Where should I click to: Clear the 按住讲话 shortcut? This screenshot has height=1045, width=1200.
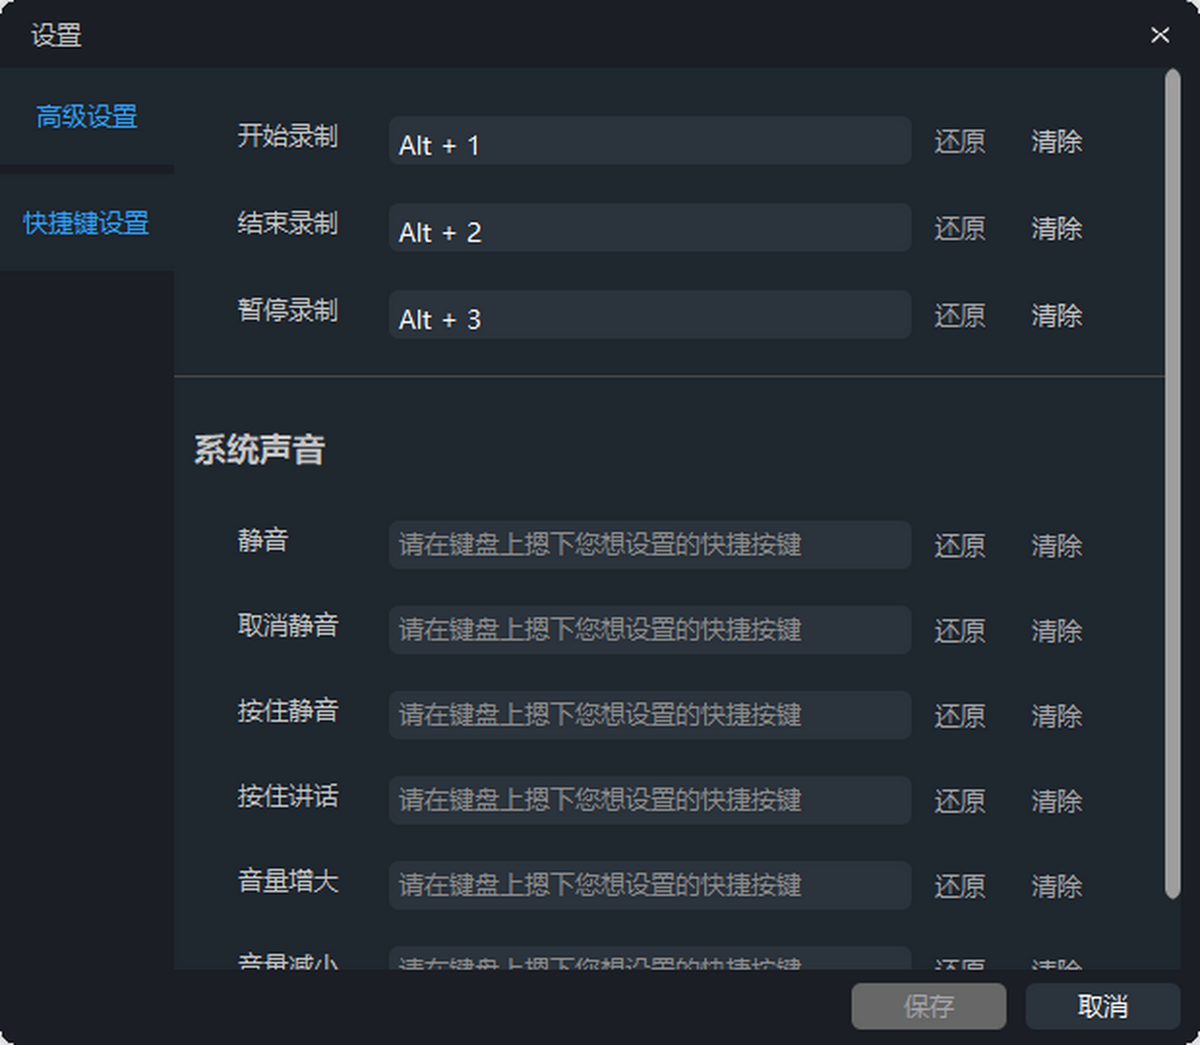tap(1056, 801)
